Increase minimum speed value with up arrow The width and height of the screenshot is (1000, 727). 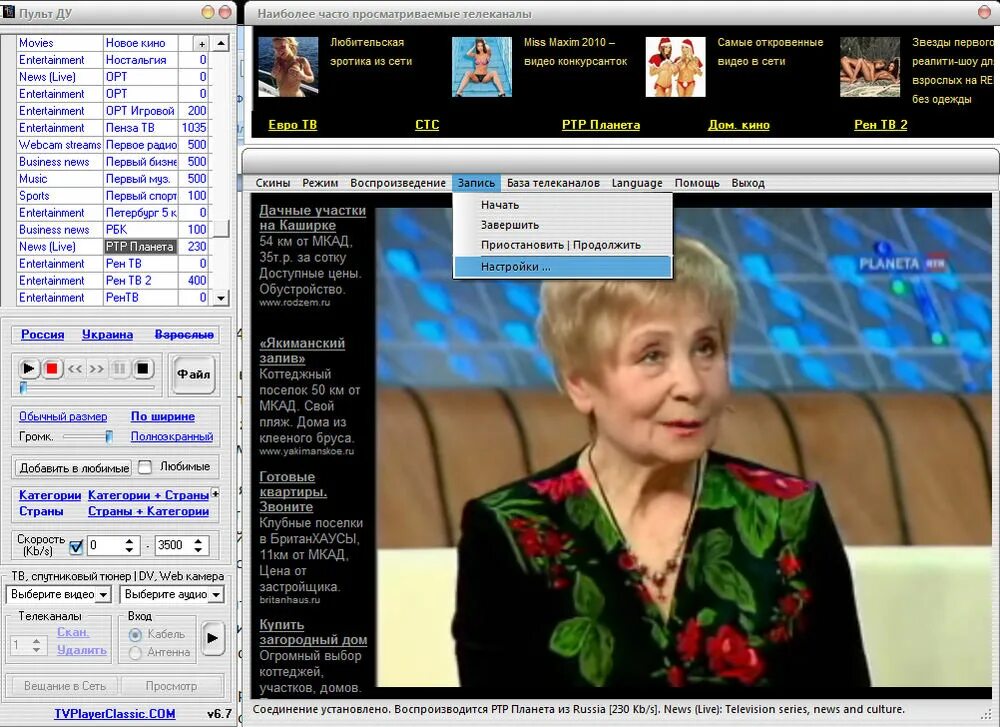point(129,541)
